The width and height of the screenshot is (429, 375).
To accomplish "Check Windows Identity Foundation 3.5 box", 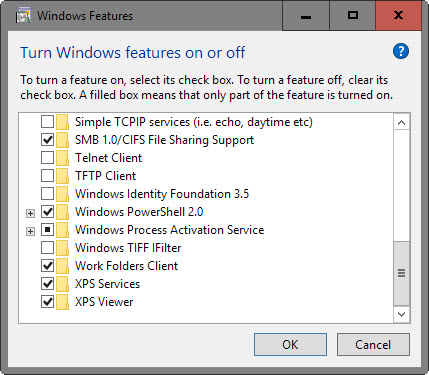I will coord(47,194).
